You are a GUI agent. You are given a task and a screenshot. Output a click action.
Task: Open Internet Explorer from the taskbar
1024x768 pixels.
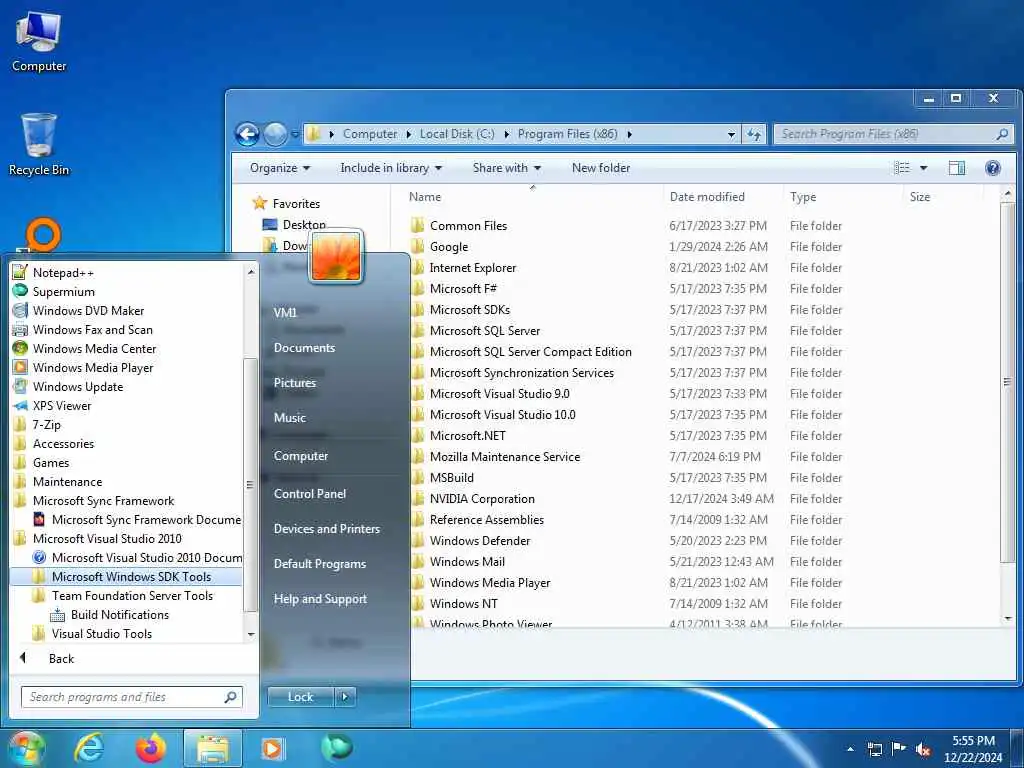89,748
